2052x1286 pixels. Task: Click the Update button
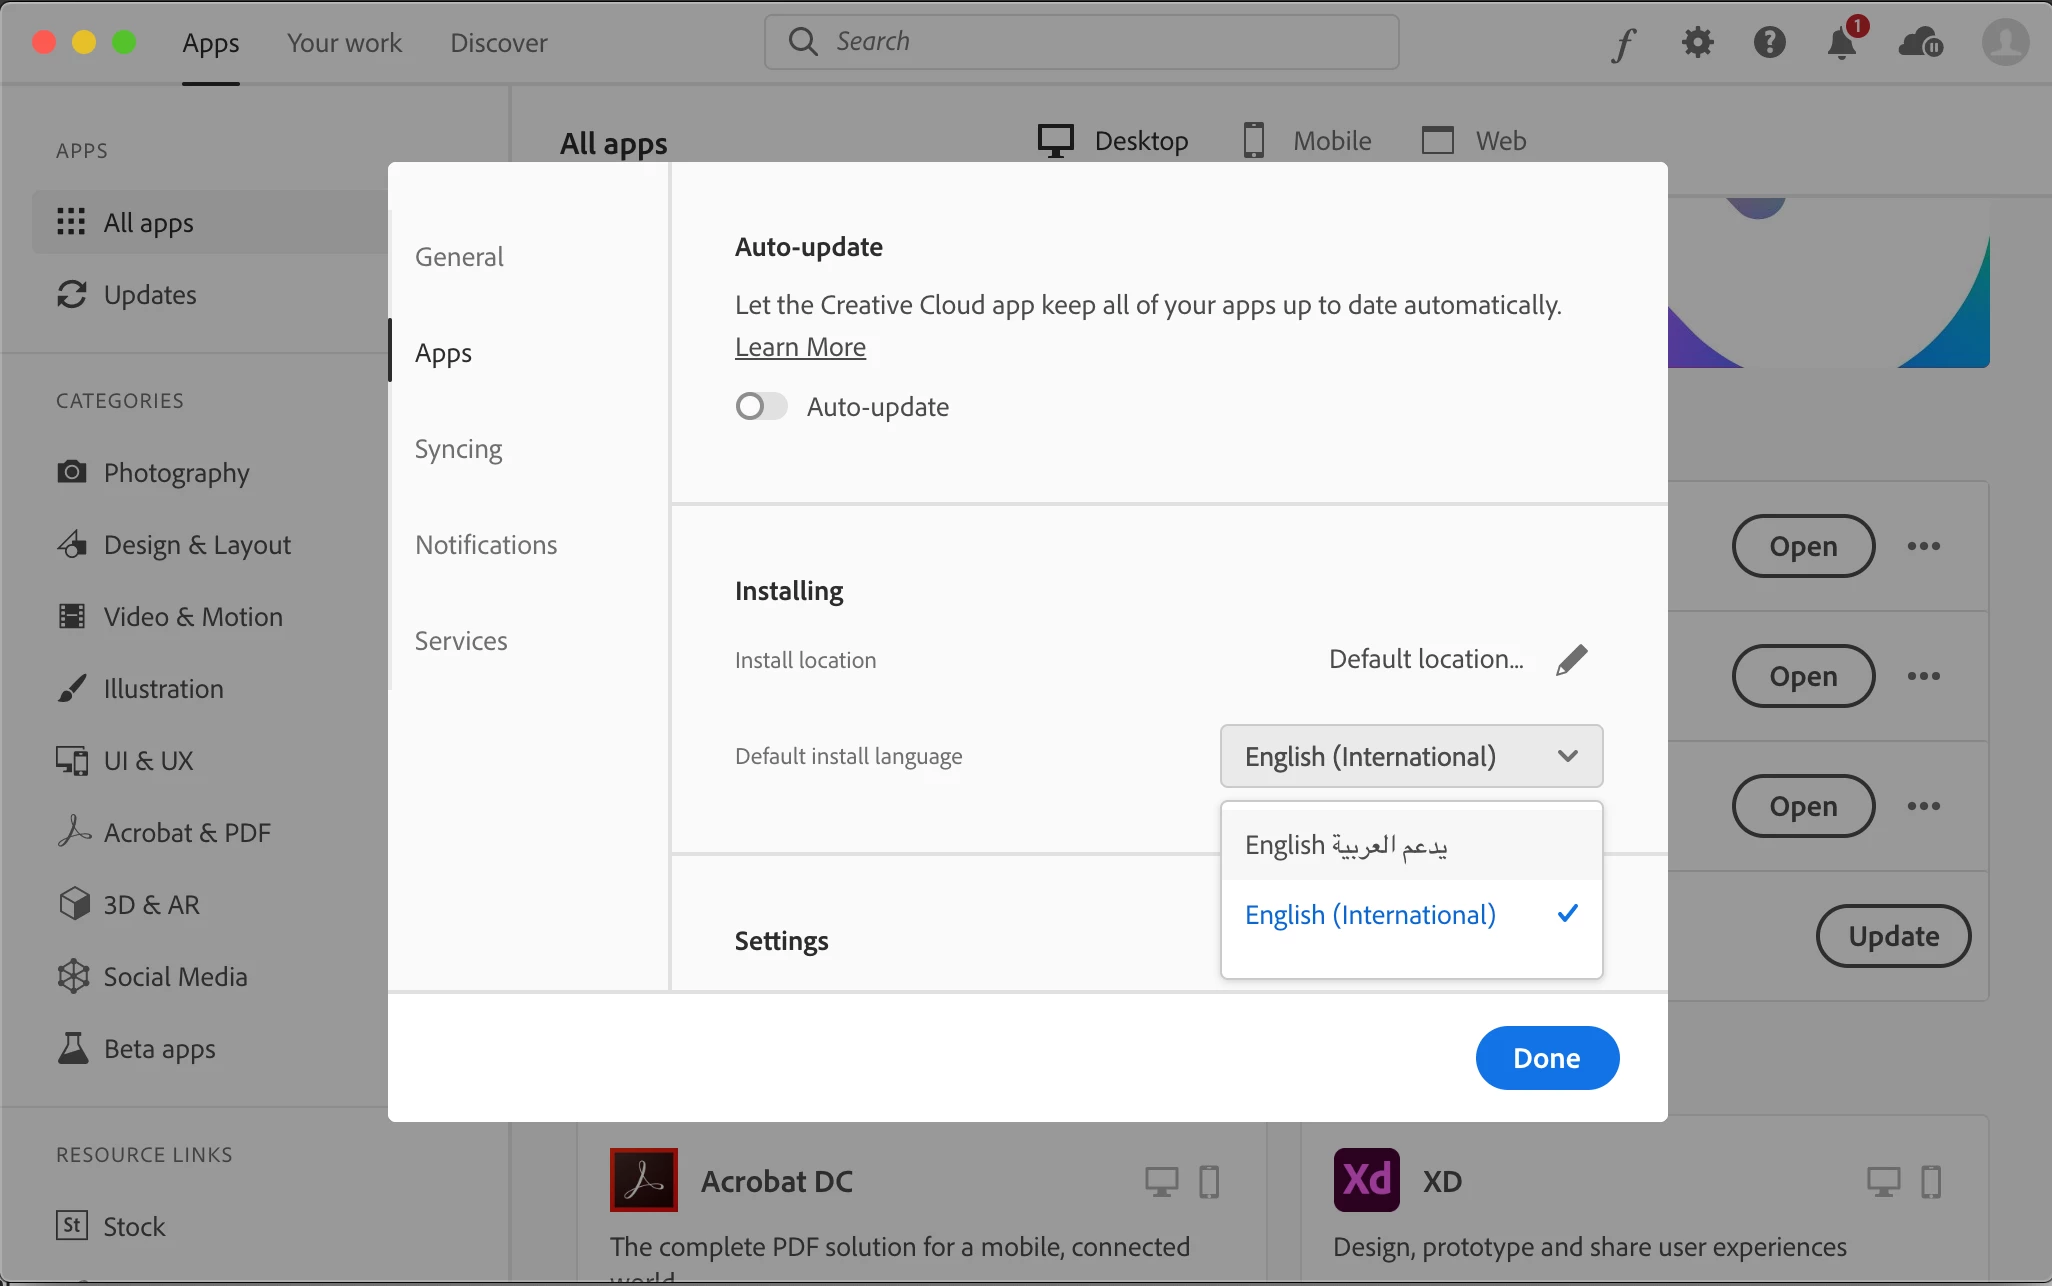[1893, 936]
